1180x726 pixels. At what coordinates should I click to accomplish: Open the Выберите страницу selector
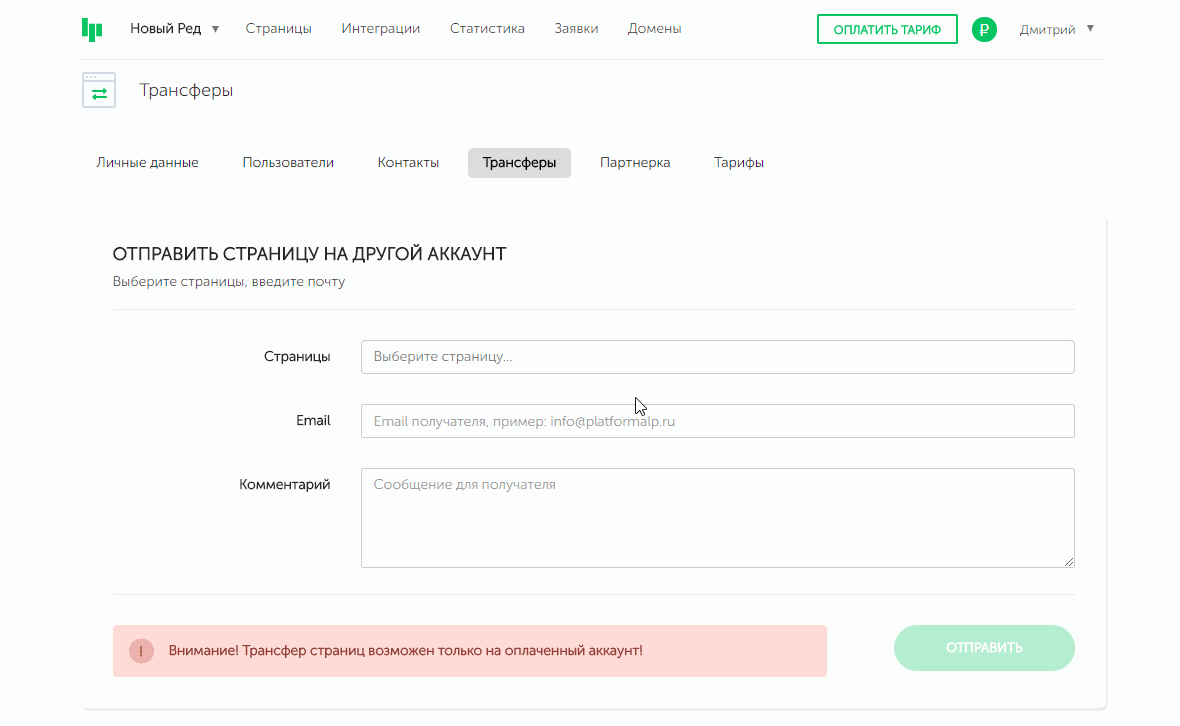717,357
